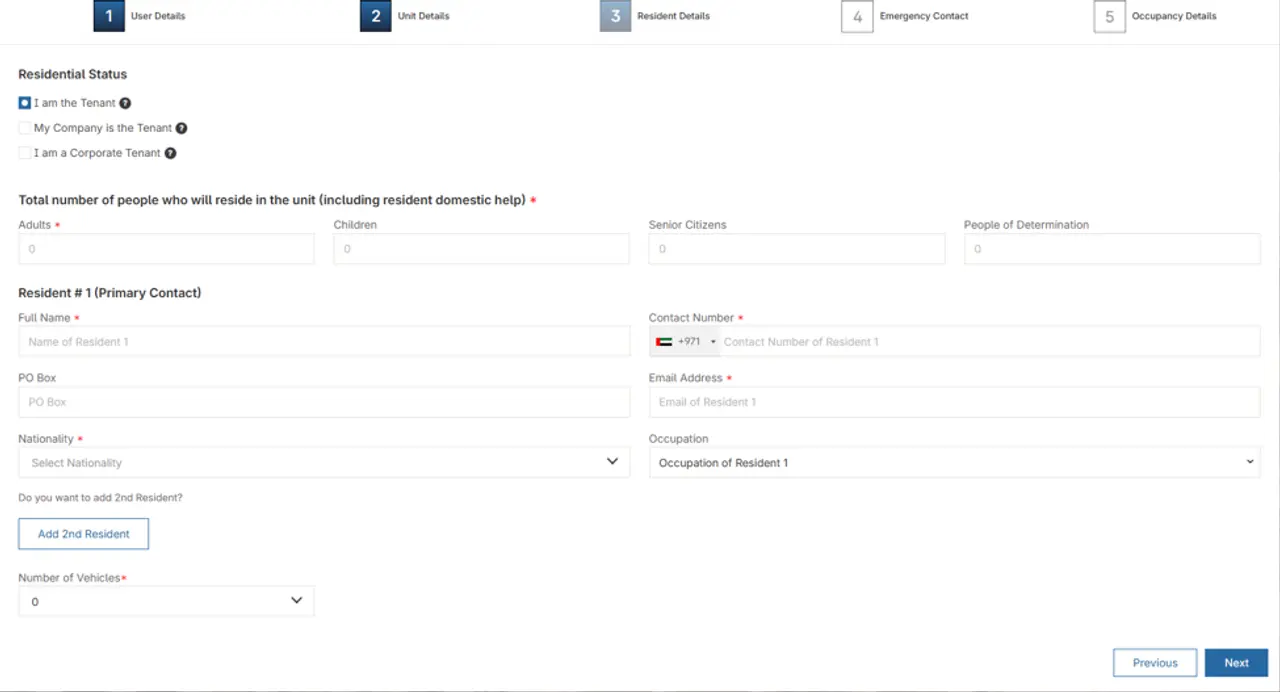The width and height of the screenshot is (1280, 692).
Task: Click the PO Box input field
Action: 324,402
